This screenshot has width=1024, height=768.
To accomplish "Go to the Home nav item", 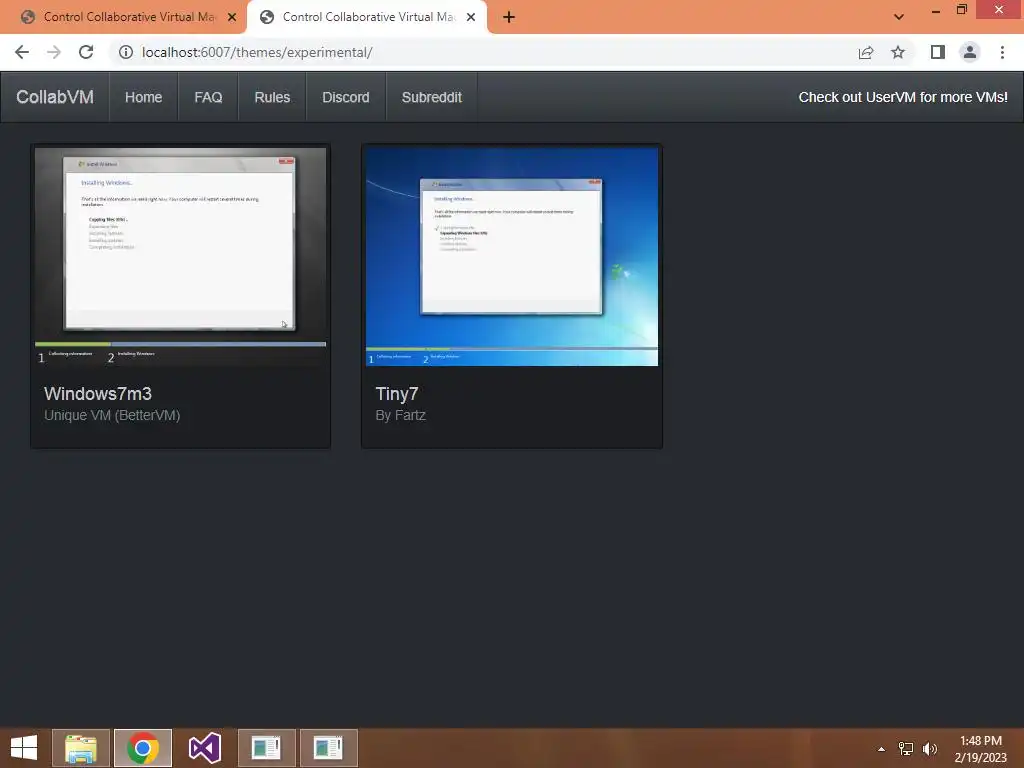I will (x=144, y=97).
